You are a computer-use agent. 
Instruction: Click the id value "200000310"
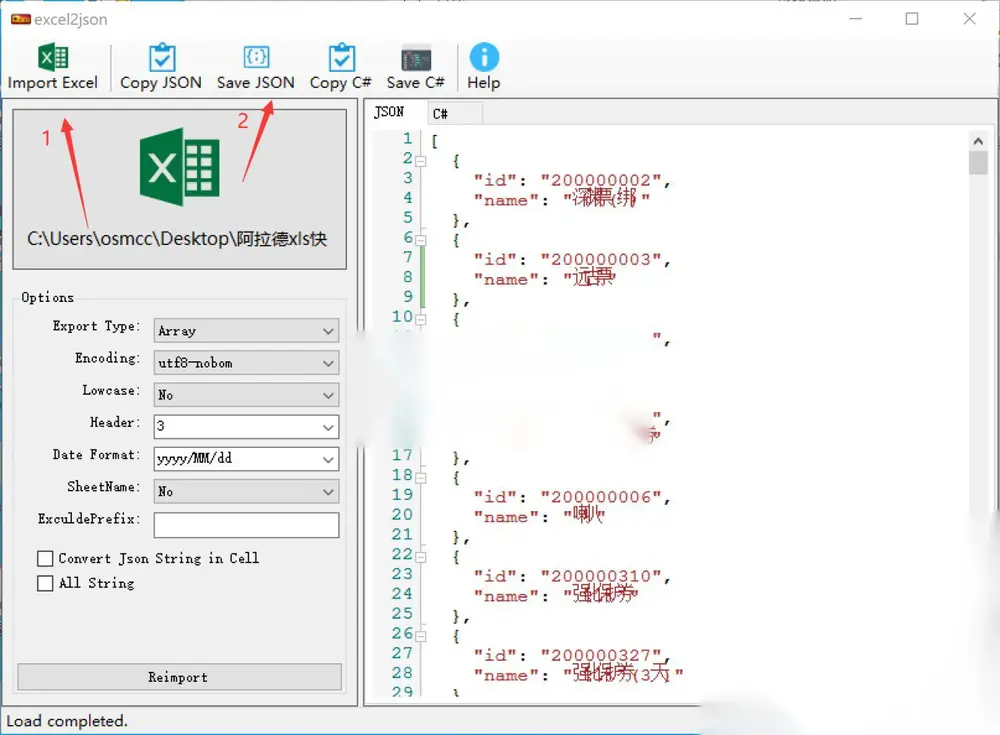click(x=601, y=576)
